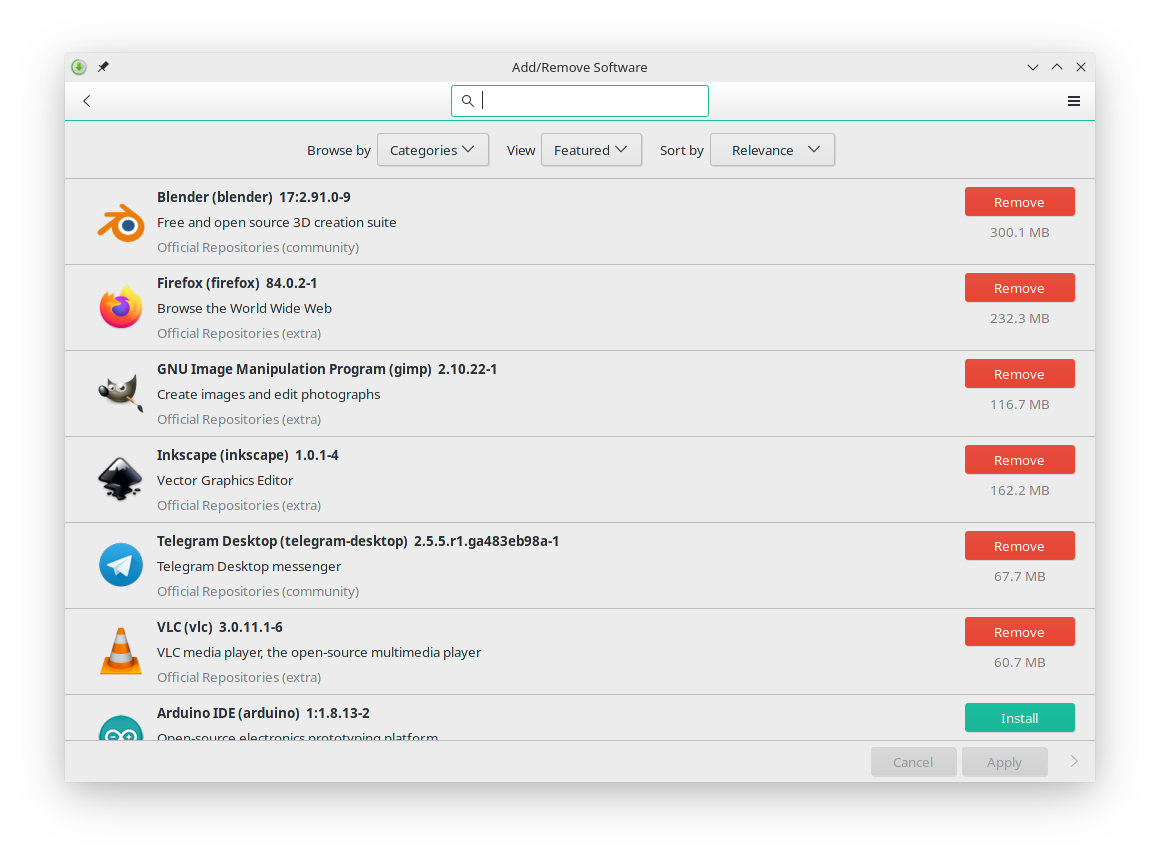Select the 'VLC (vlc)' title text
Viewport: 1160px width, 859px height.
click(x=184, y=627)
